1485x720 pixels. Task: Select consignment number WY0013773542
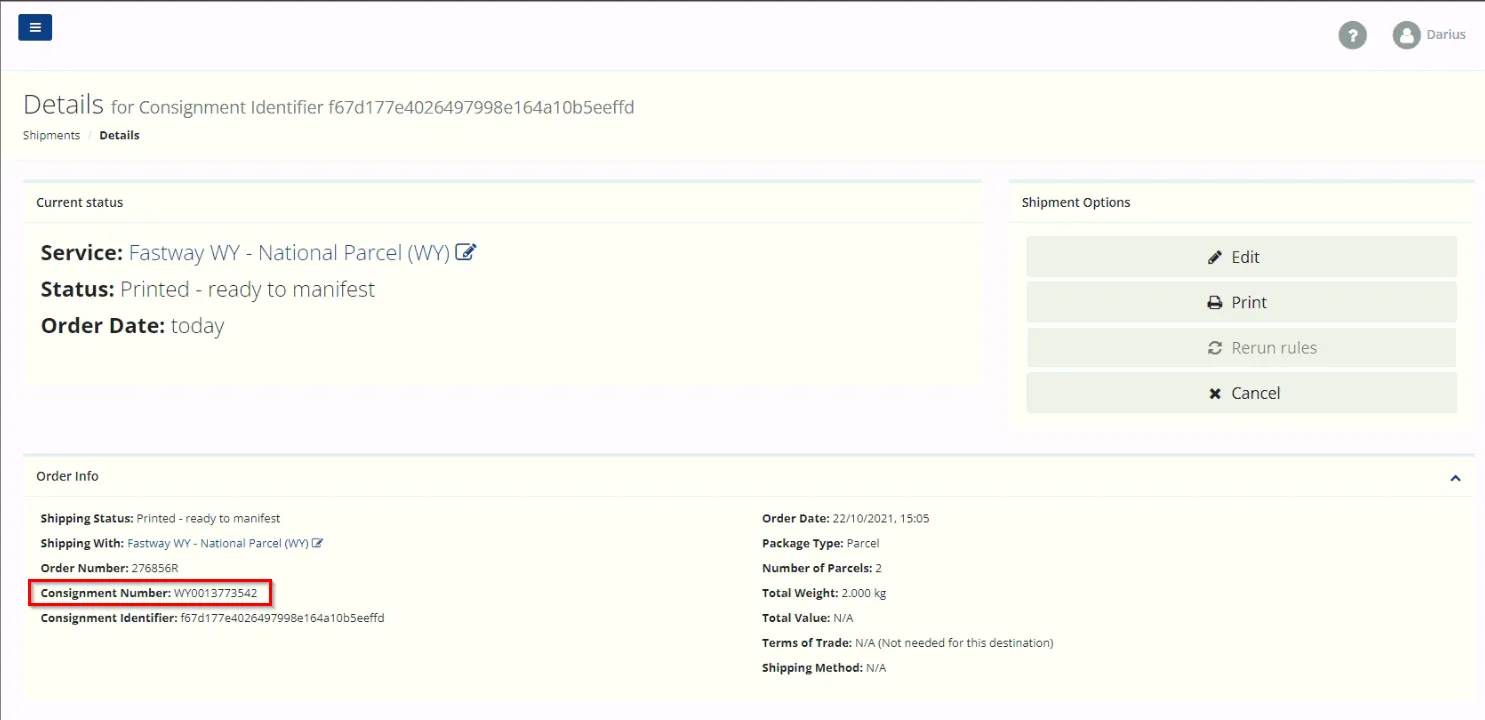coord(215,593)
